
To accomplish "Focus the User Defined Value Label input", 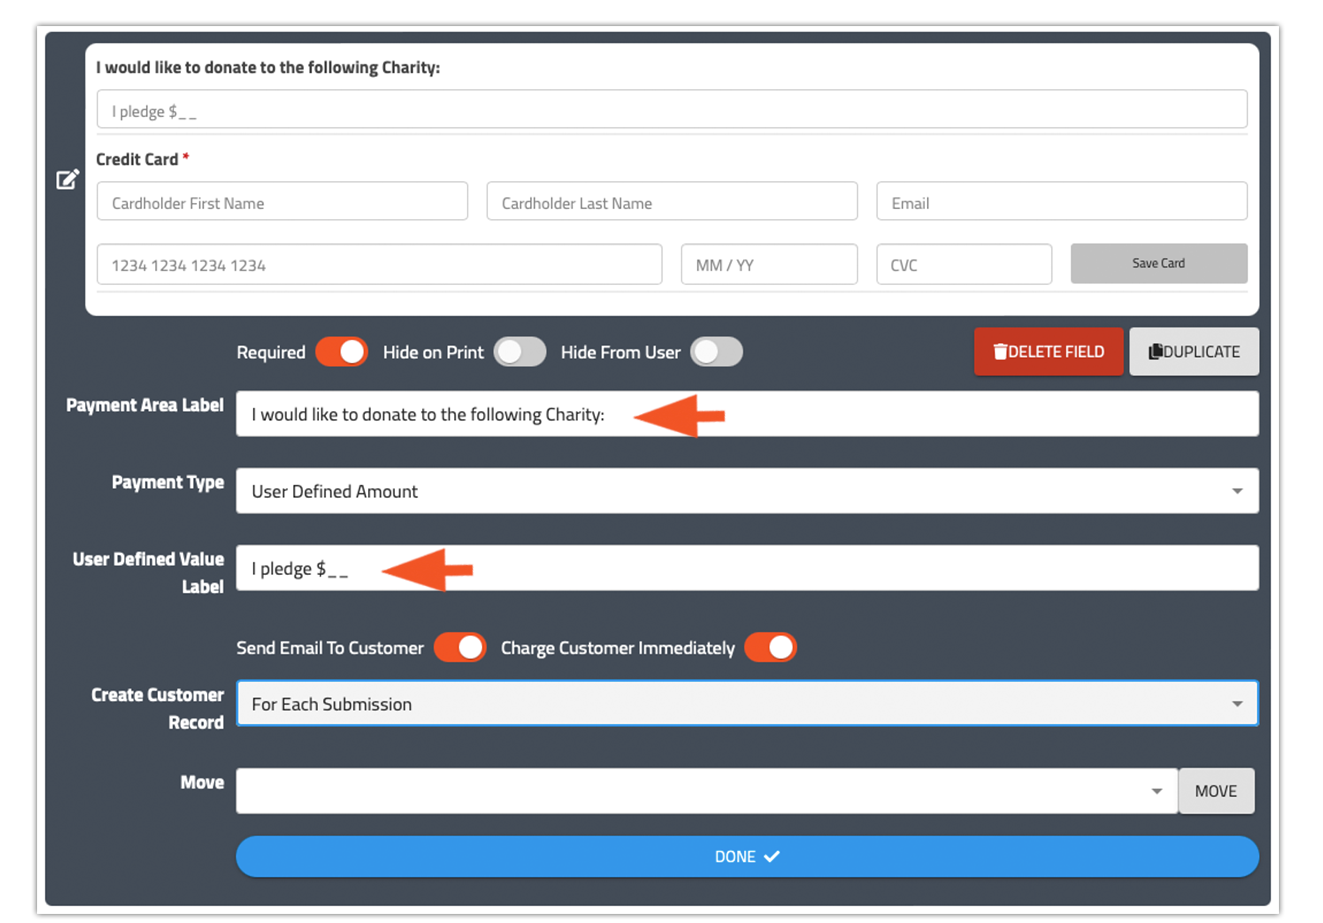I will (747, 568).
